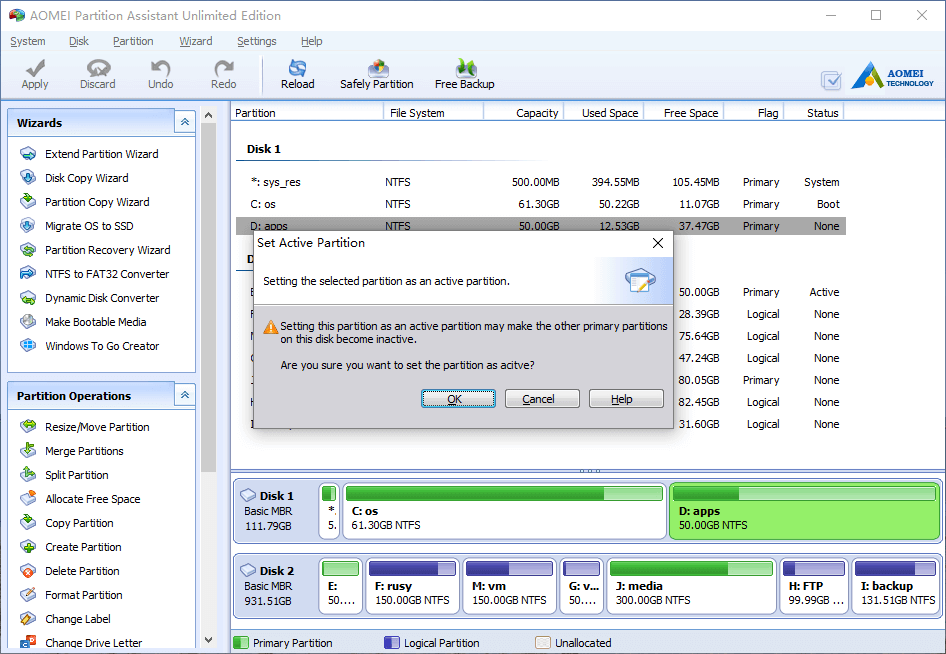
Task: Select C: os block in disk map
Action: pos(504,511)
